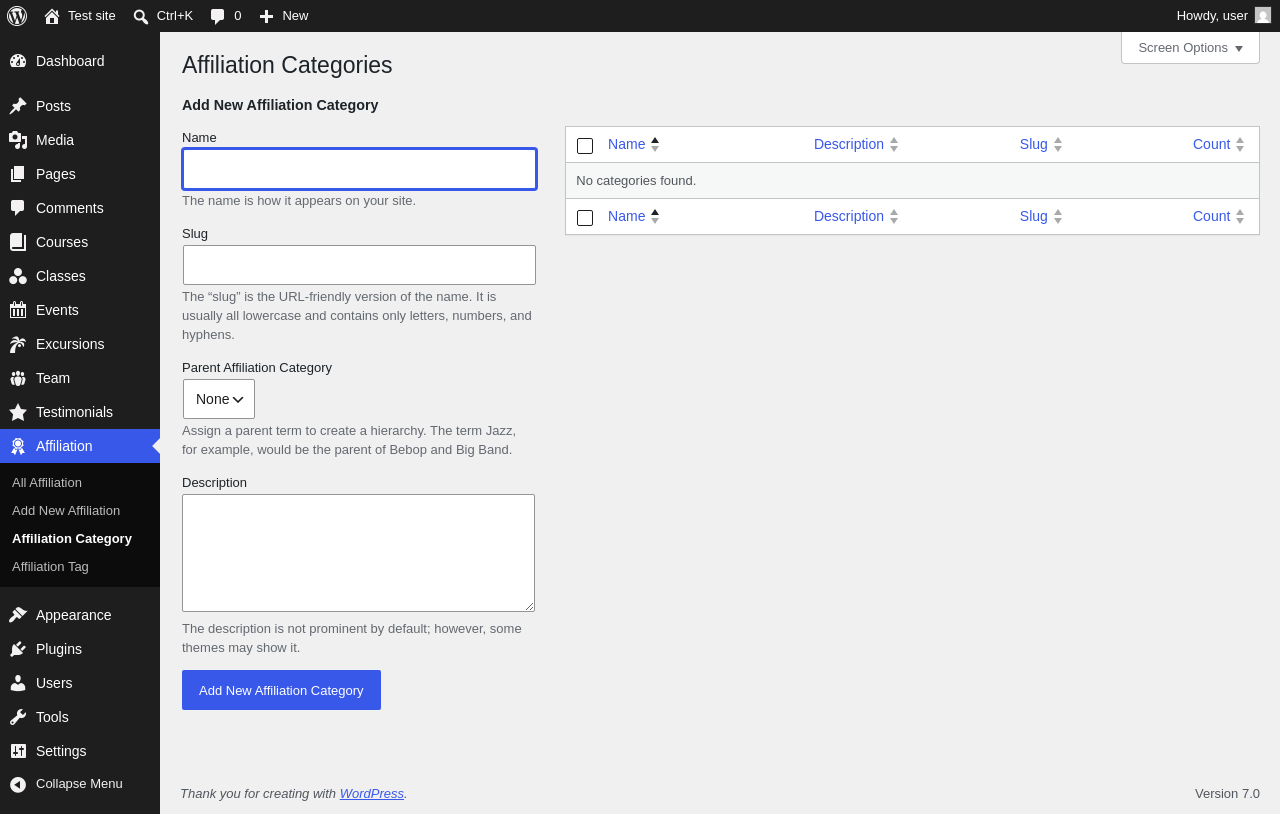Image resolution: width=1280 pixels, height=814 pixels.
Task: Click the Team group icon
Action: pyautogui.click(x=18, y=378)
